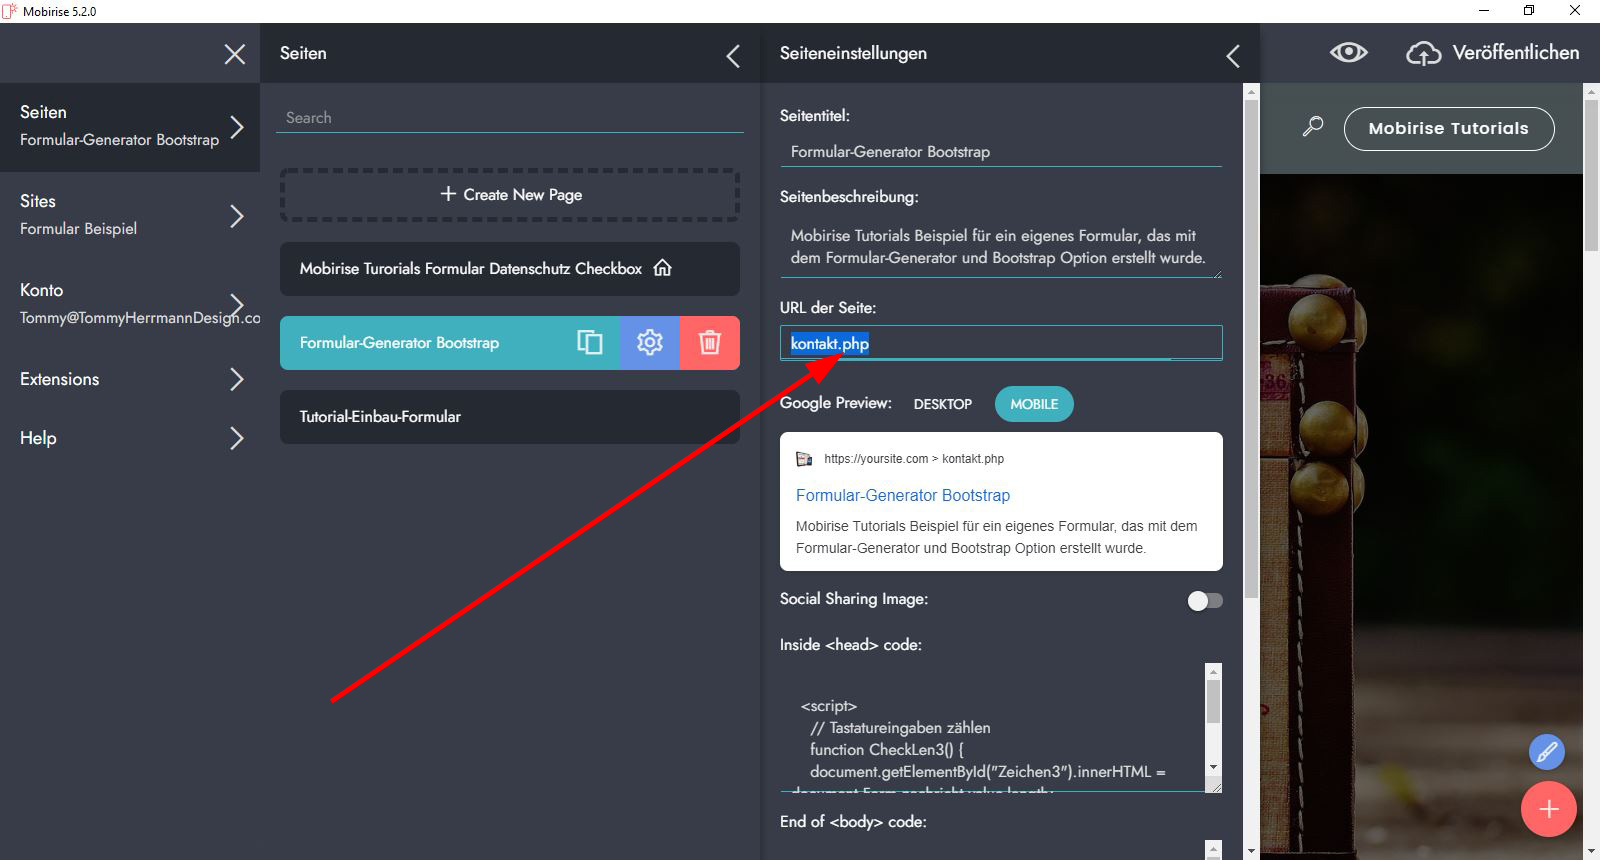Viewport: 1600px width, 860px height.
Task: Click the blue pencil edit button
Action: (x=1546, y=752)
